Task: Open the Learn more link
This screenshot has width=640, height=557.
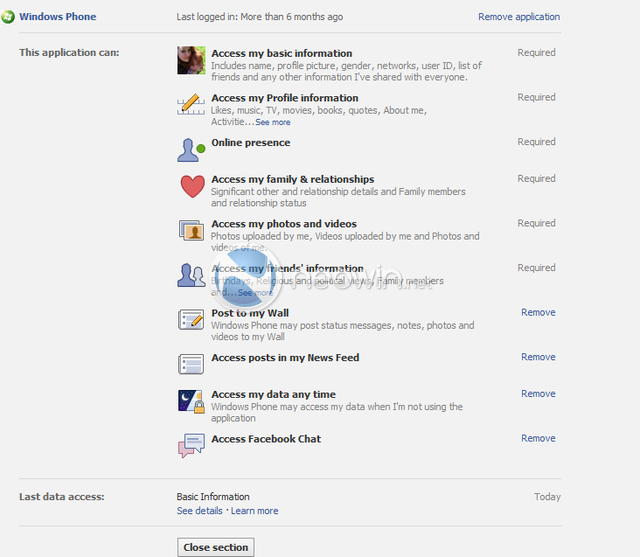Action: click(254, 511)
